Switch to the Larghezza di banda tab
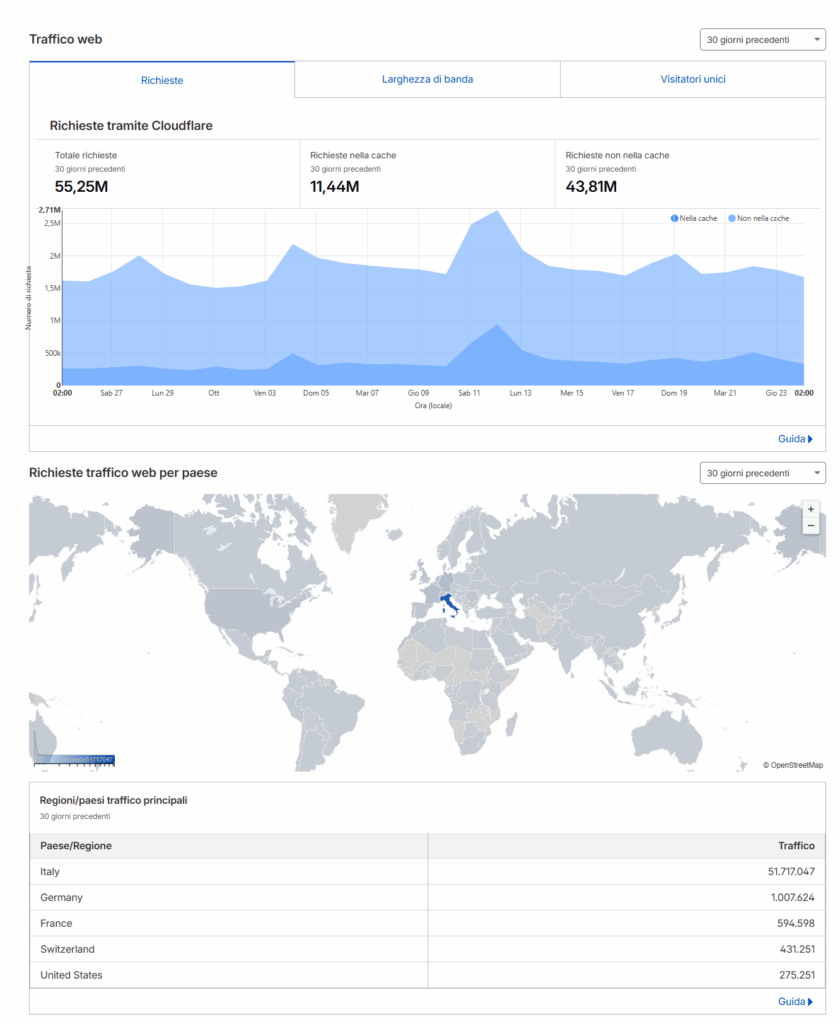Image resolution: width=840 pixels, height=1024 pixels. (x=427, y=80)
